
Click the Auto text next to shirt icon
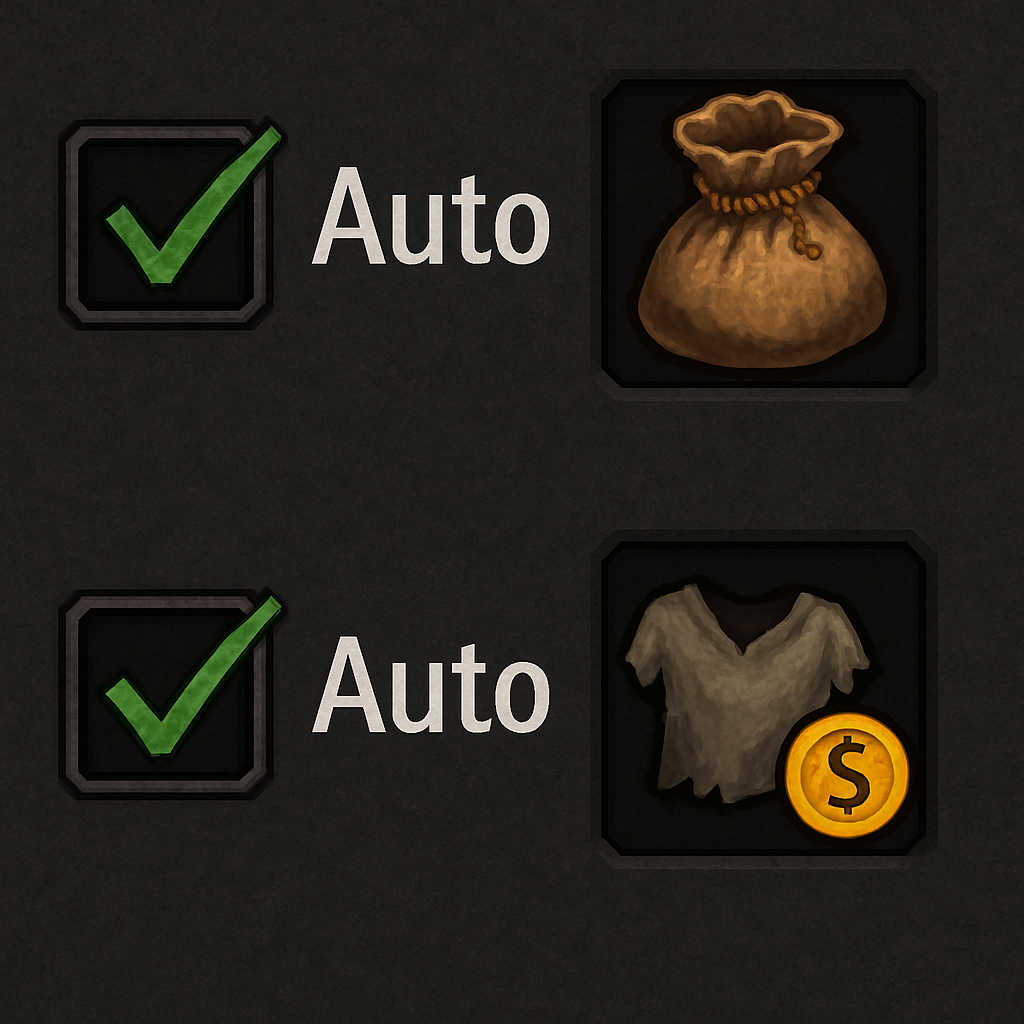[431, 685]
